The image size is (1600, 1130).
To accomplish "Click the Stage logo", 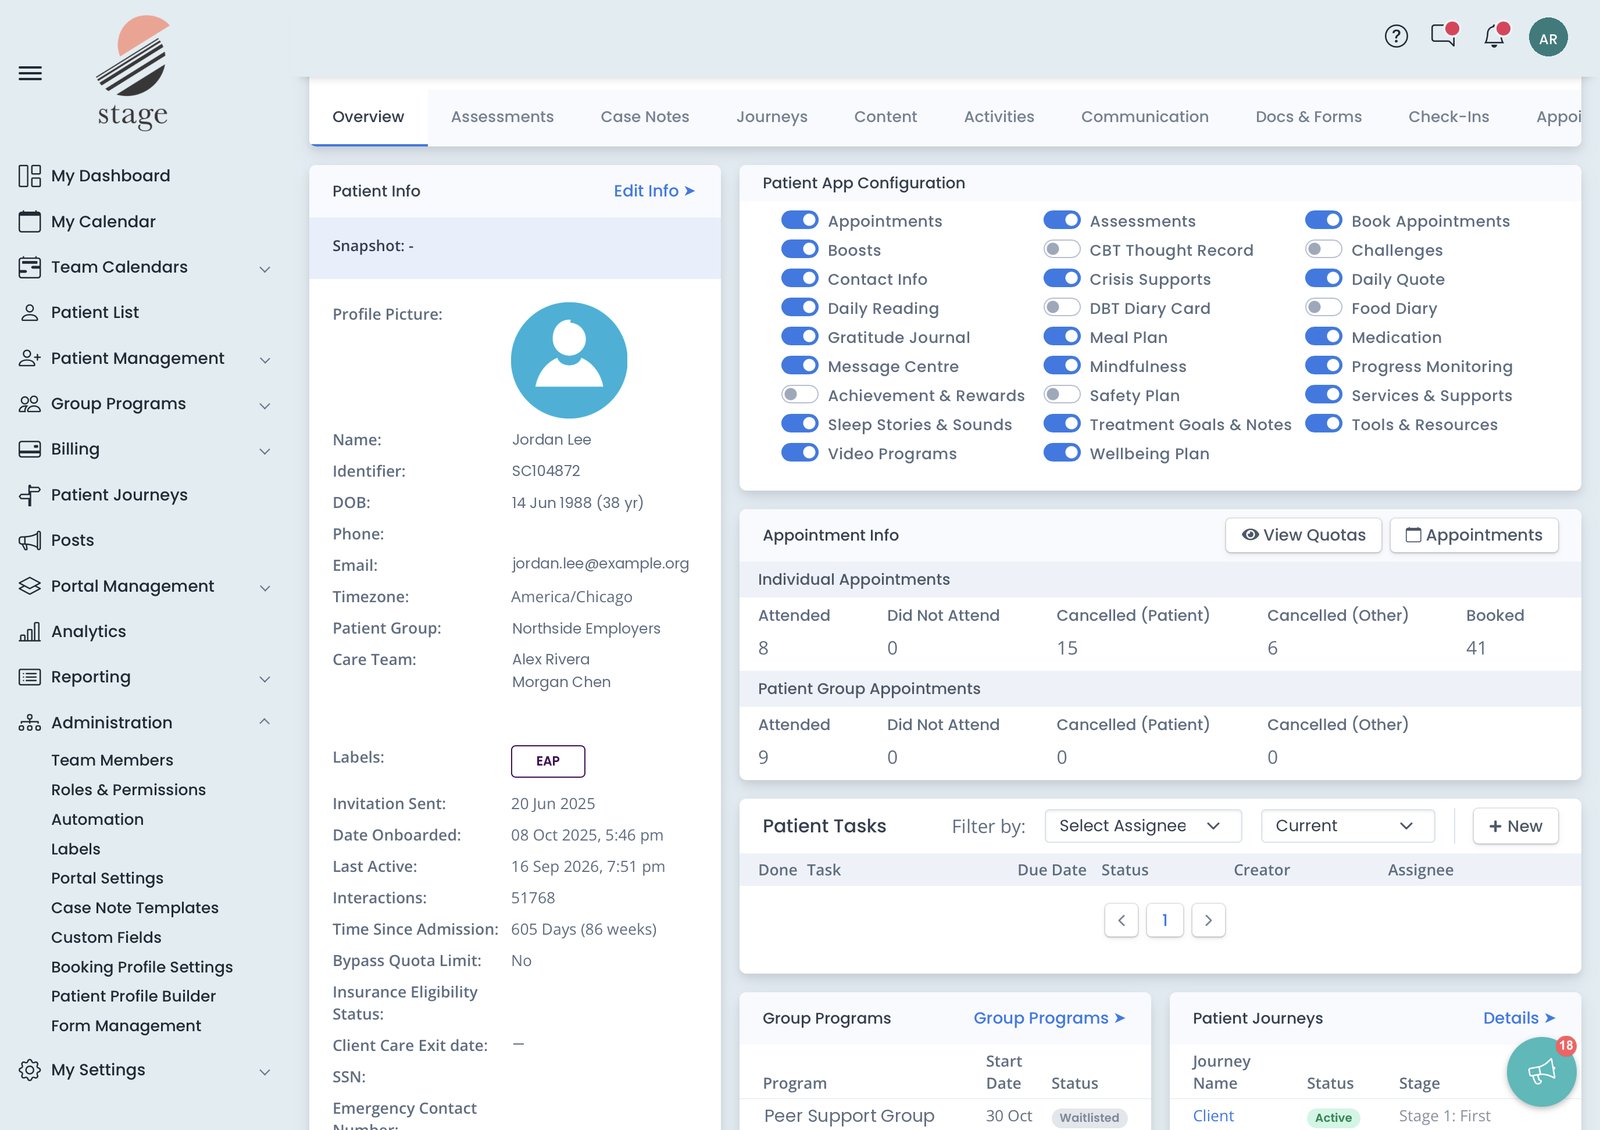I will pyautogui.click(x=133, y=73).
